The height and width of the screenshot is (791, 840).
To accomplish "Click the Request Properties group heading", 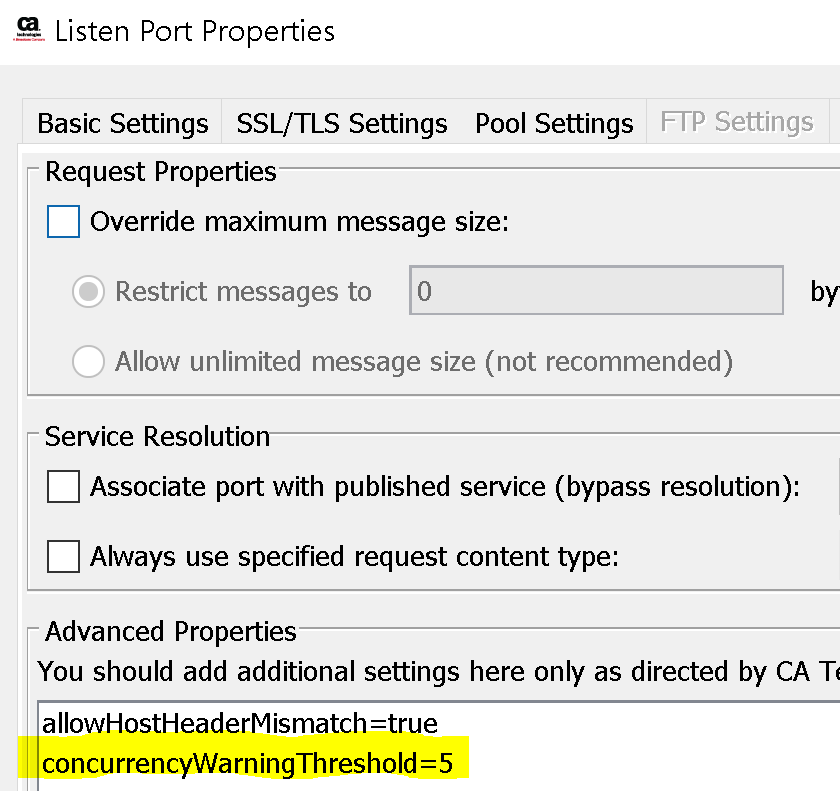I will point(160,172).
